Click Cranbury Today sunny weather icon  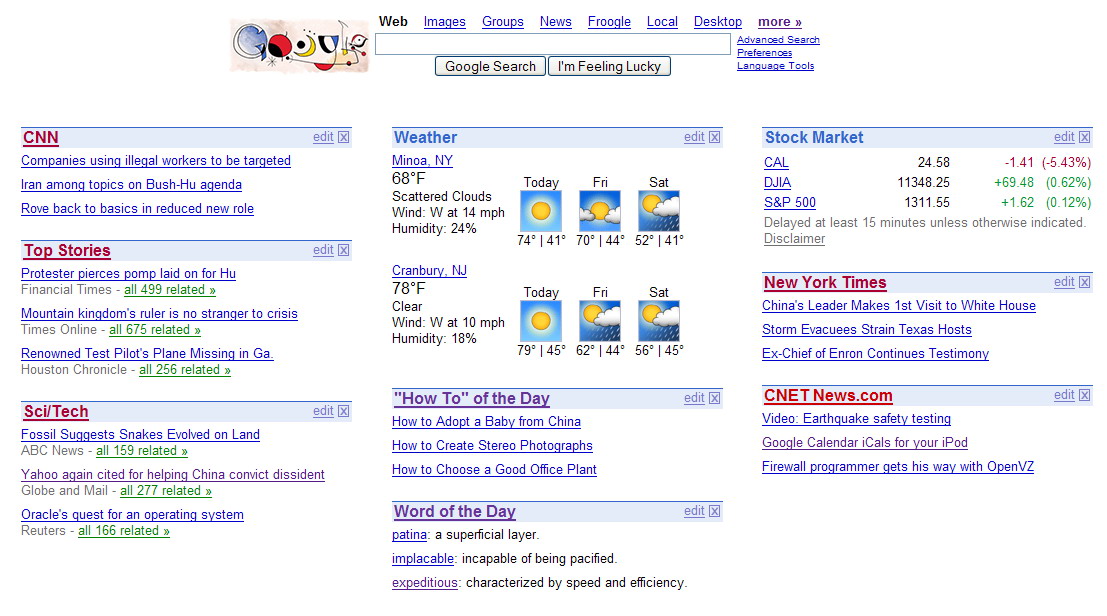click(x=541, y=321)
